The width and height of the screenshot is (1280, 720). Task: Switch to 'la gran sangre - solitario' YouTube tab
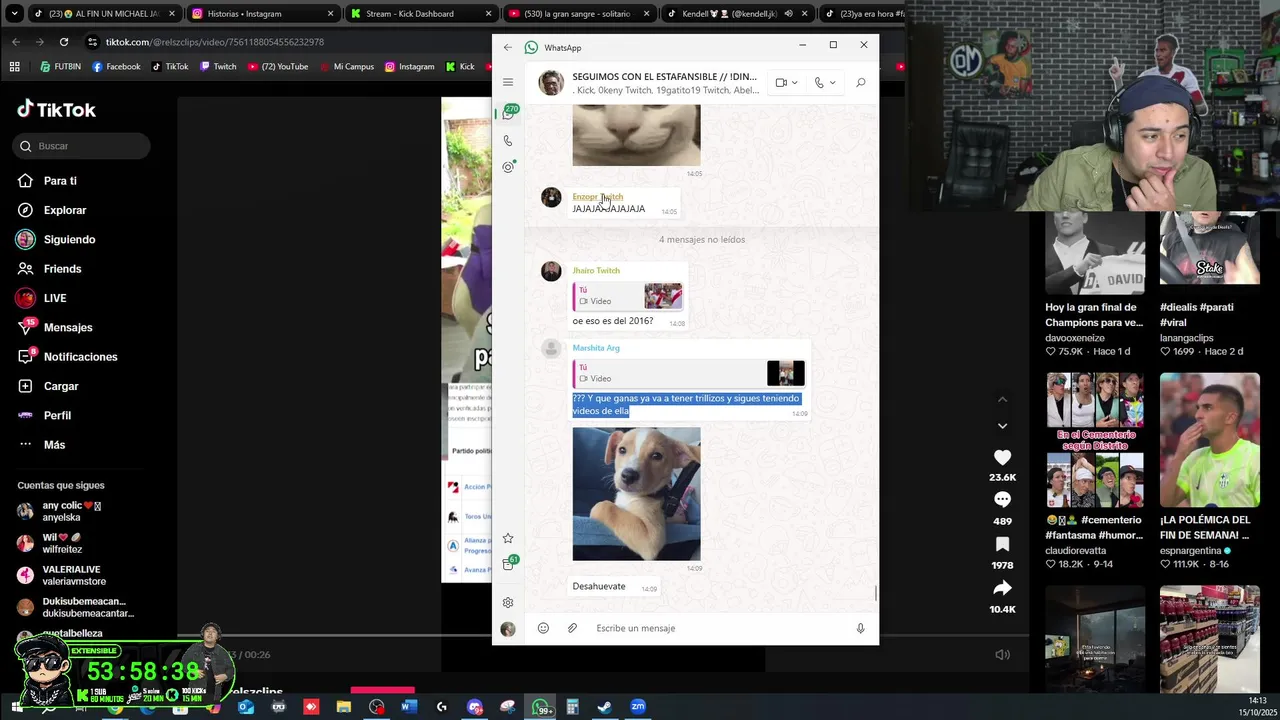tap(578, 14)
